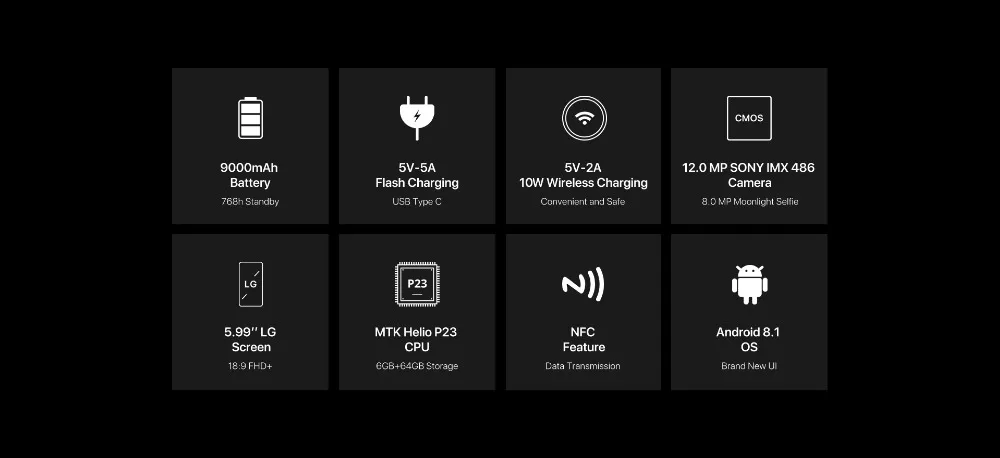The height and width of the screenshot is (458, 1000).
Task: Select the 5V-5A Flash Charging heading
Action: (416, 175)
